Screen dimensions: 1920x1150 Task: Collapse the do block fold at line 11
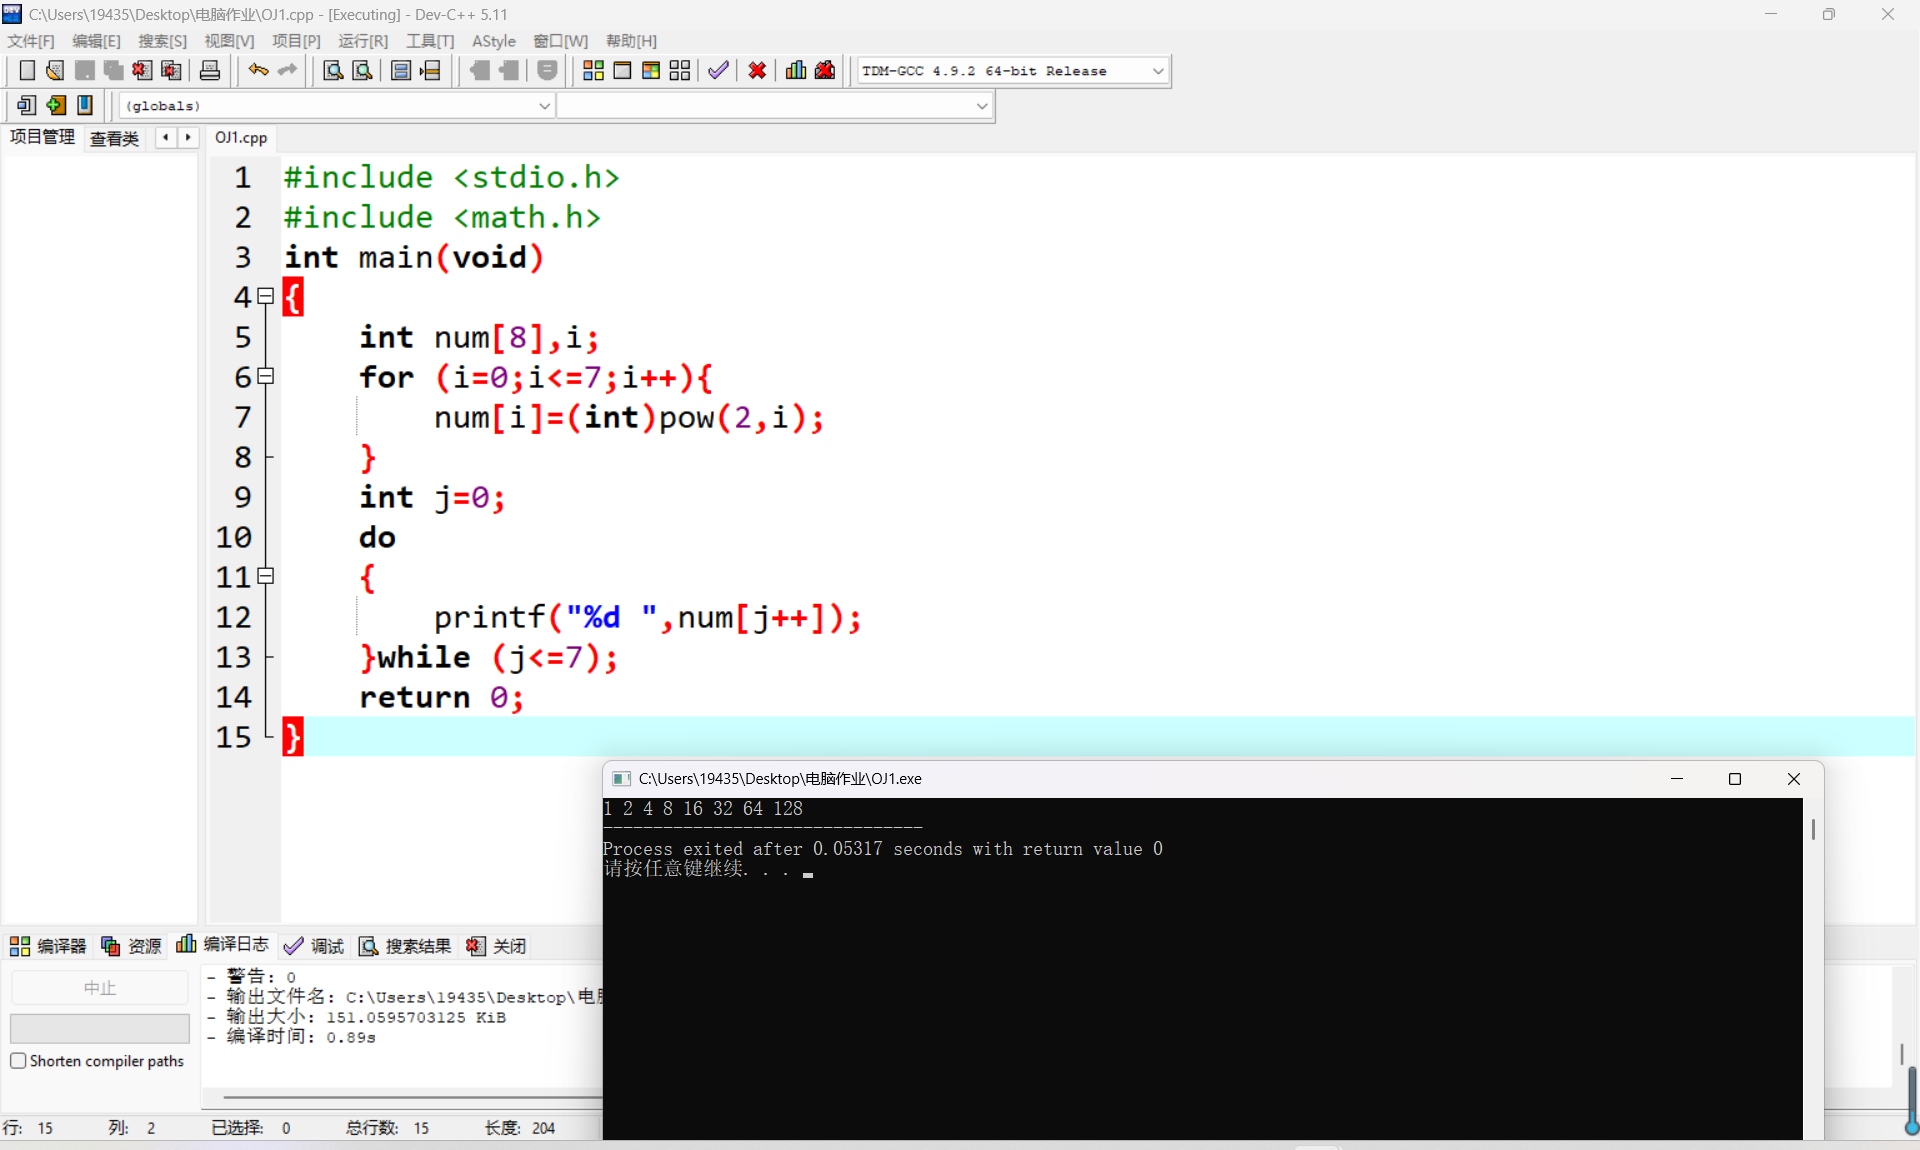coord(266,576)
